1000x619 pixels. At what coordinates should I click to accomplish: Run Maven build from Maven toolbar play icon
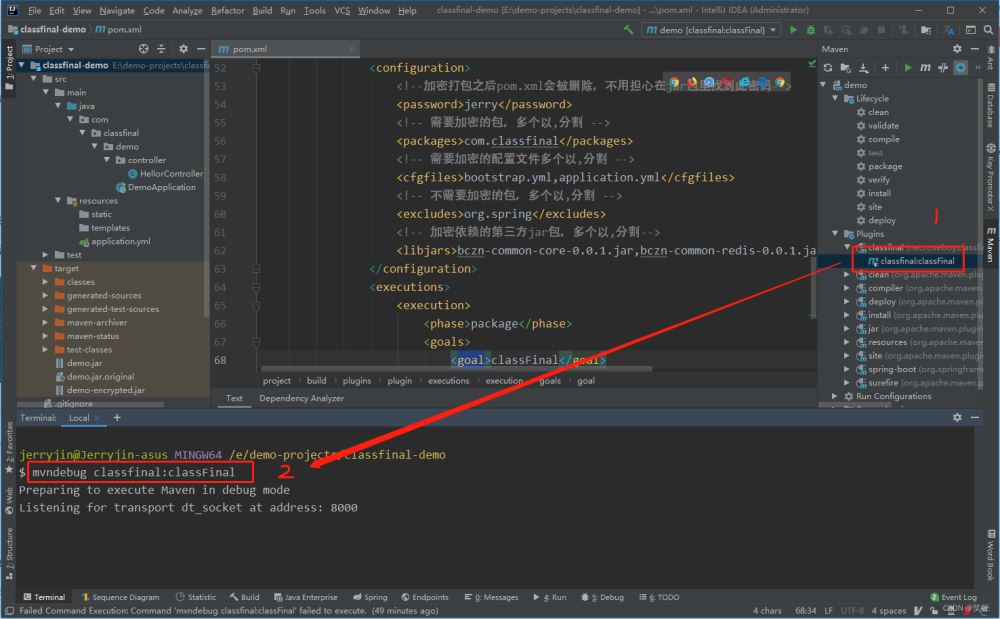point(908,68)
